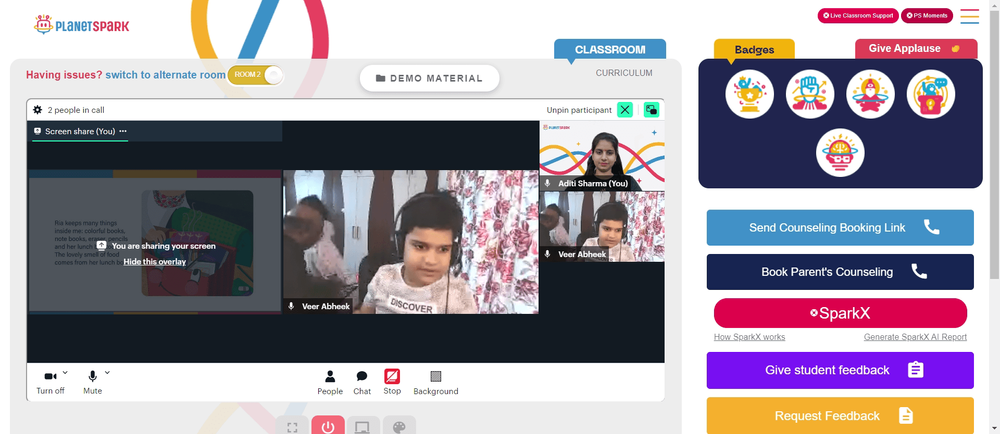
Task: Click the page vertical scrollbar
Action: click(994, 147)
